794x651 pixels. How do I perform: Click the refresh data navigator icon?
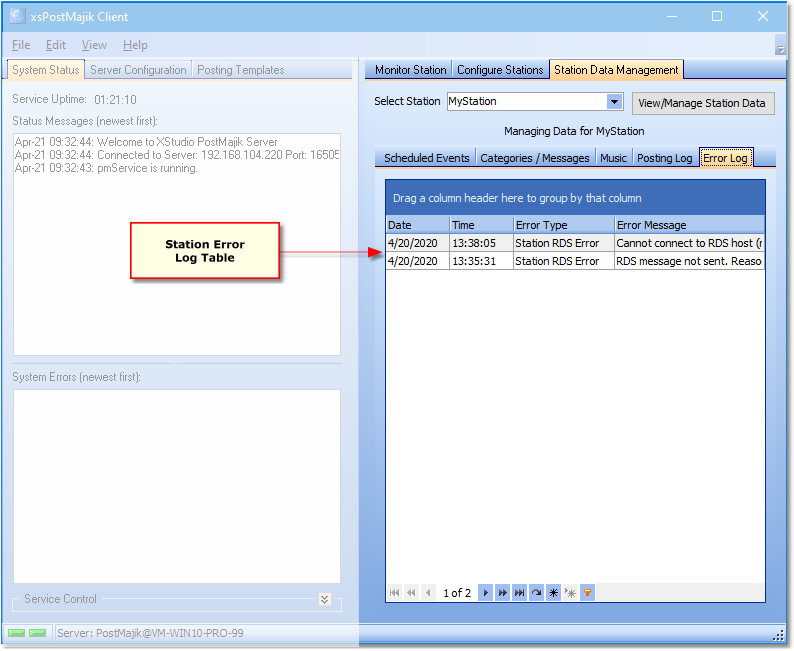tap(536, 592)
